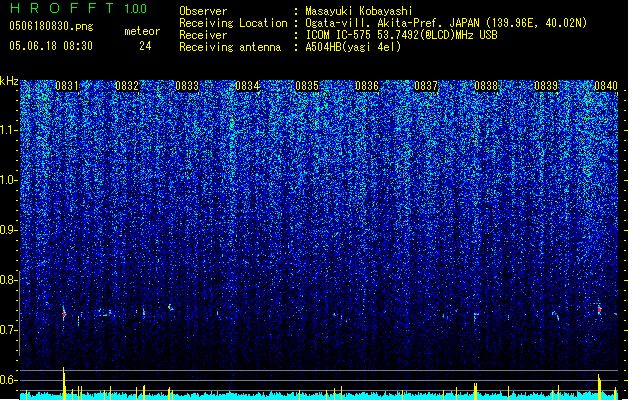This screenshot has height=400, width=629.
Task: Click the meteor count 24
Action: coord(145,46)
